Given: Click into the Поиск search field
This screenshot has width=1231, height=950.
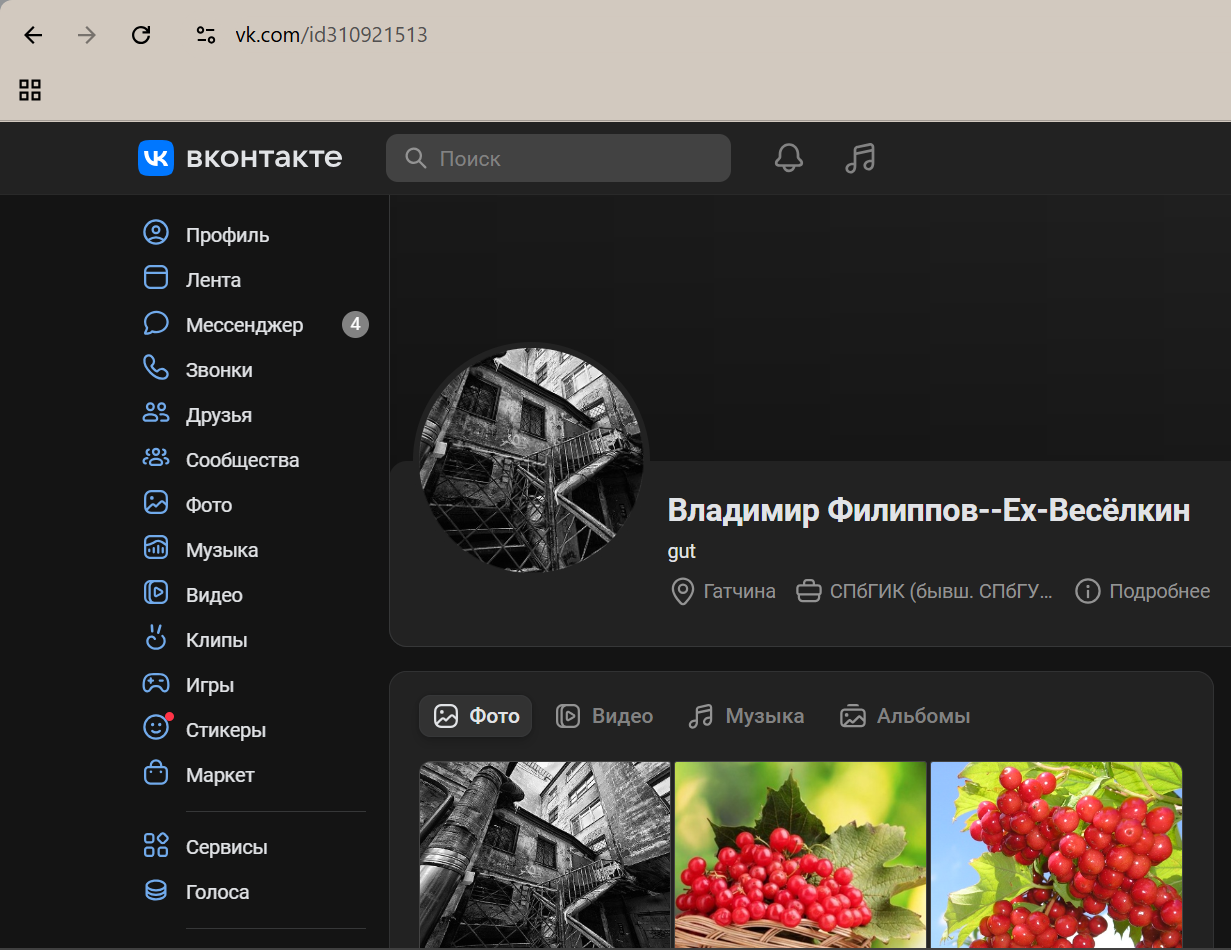Looking at the screenshot, I should point(570,158).
